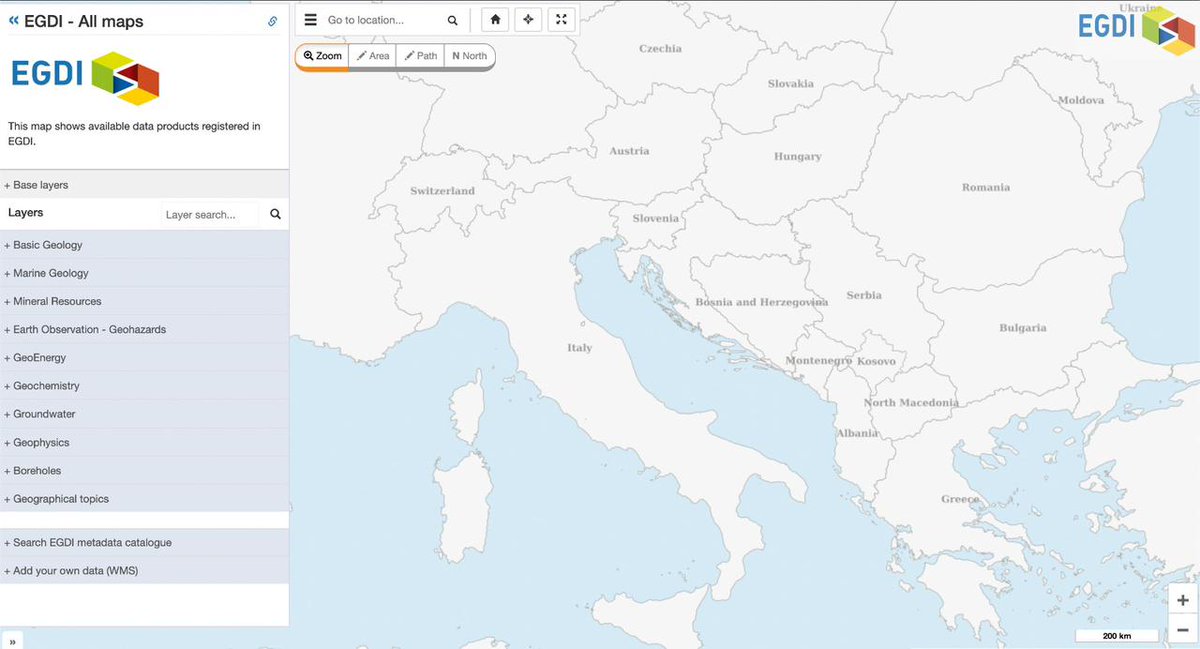This screenshot has height=649, width=1200.
Task: Select the Zoom tool
Action: (x=322, y=56)
